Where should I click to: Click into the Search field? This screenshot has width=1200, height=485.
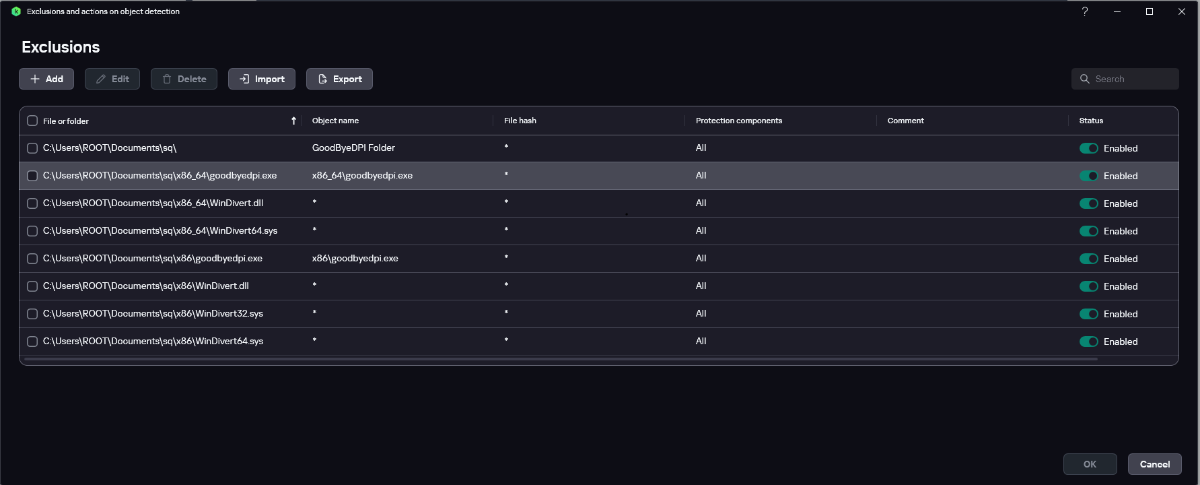[1133, 79]
